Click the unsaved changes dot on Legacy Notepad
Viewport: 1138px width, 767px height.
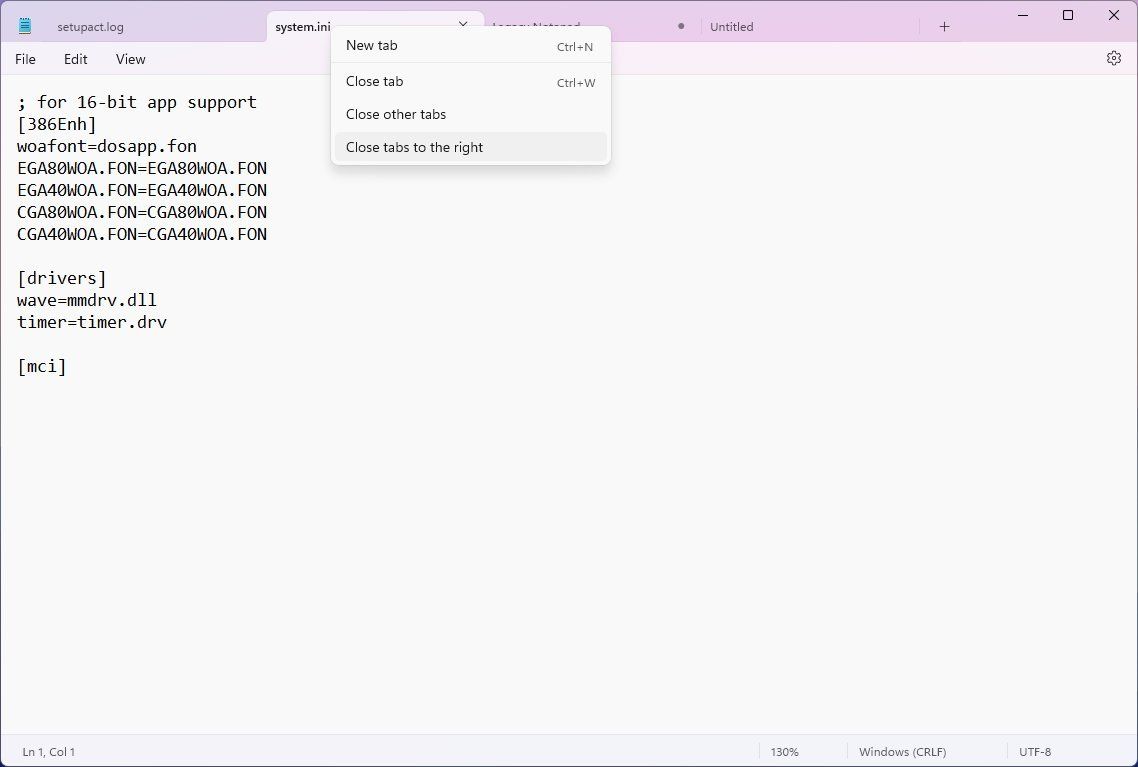pyautogui.click(x=681, y=26)
